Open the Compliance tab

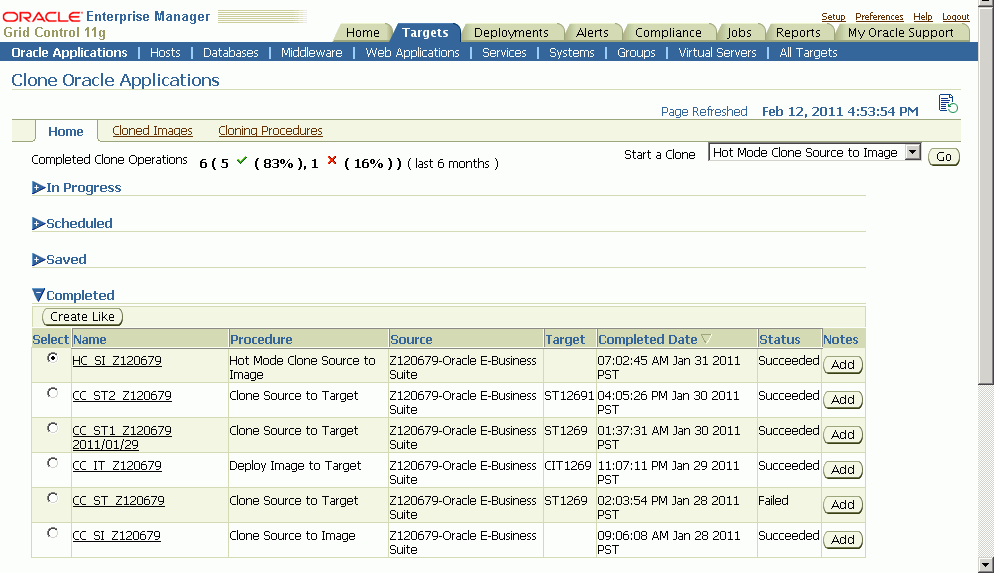pos(668,32)
